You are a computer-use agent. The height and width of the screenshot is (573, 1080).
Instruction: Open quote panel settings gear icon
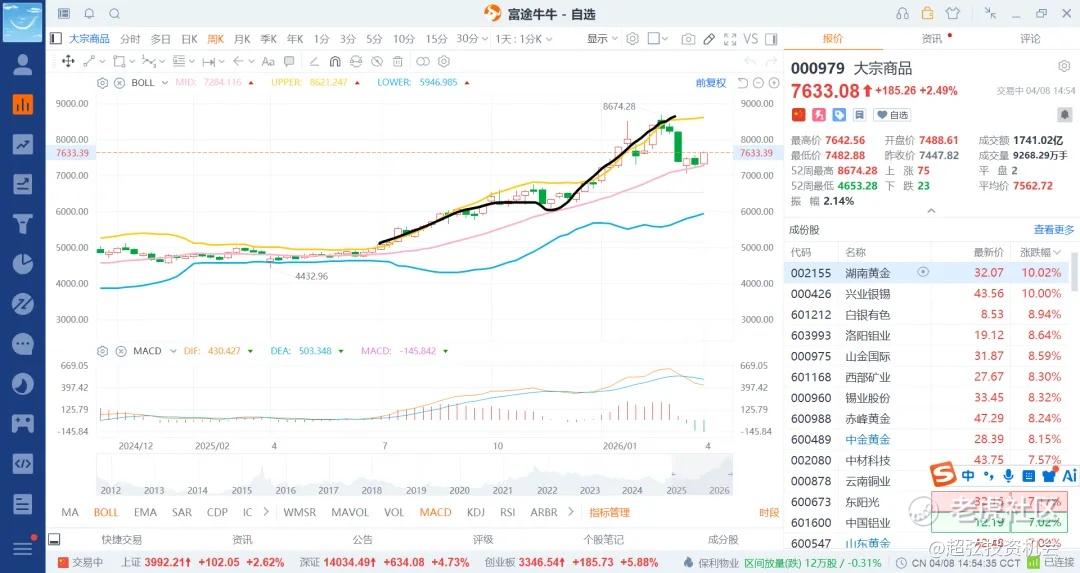pos(1063,66)
